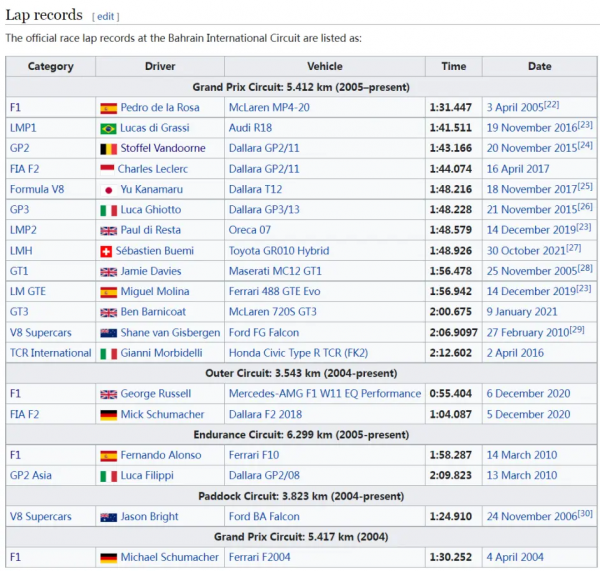600x571 pixels.
Task: Click the Japanese flag next to Yu Kanamaru
Action: (x=108, y=189)
